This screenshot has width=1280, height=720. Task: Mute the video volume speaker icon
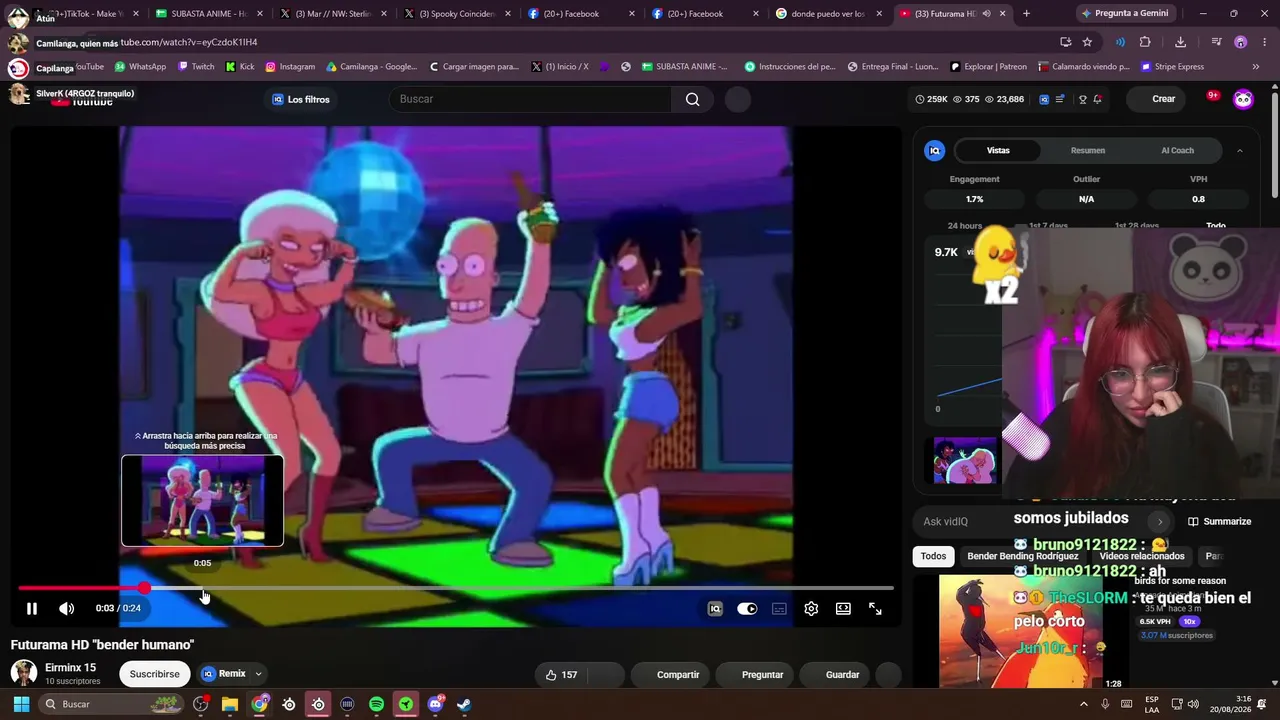[x=66, y=608]
